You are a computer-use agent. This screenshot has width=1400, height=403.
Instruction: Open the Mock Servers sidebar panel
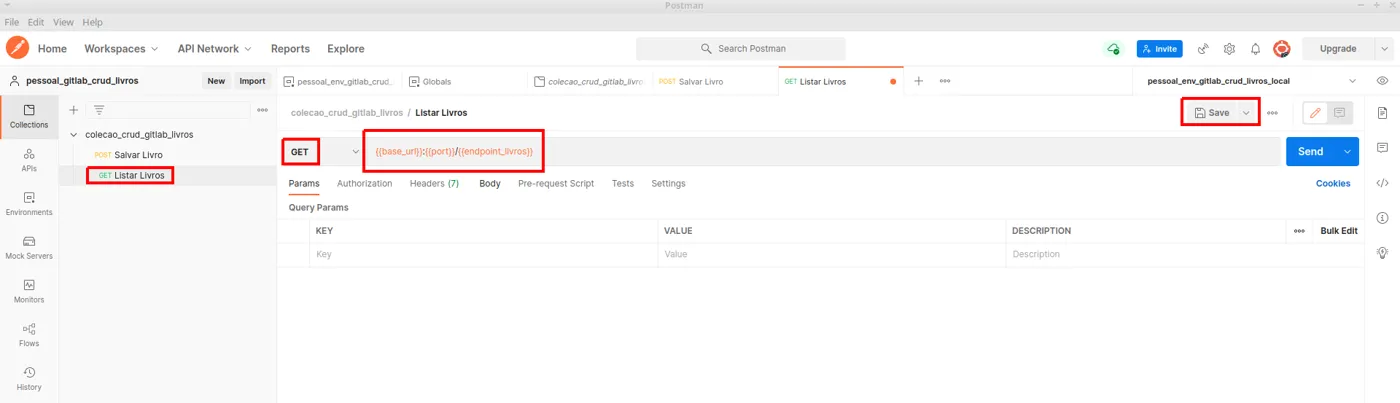pos(29,247)
